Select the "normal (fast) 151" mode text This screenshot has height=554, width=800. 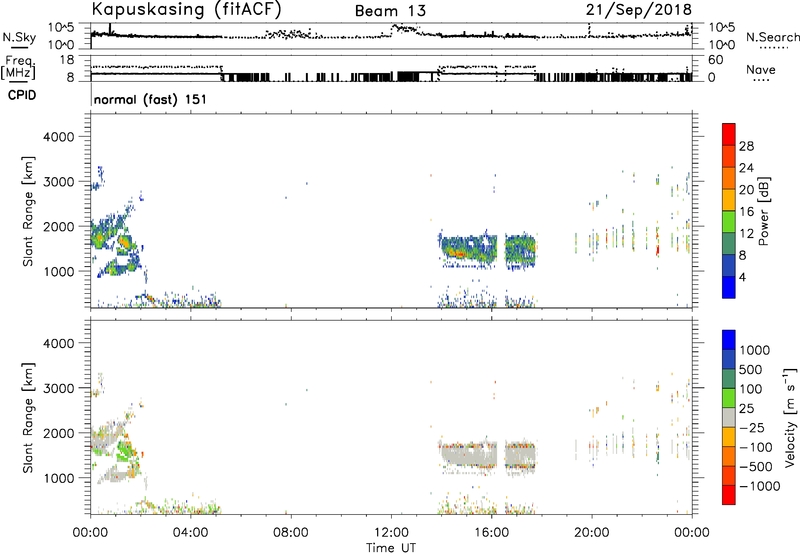tap(151, 99)
